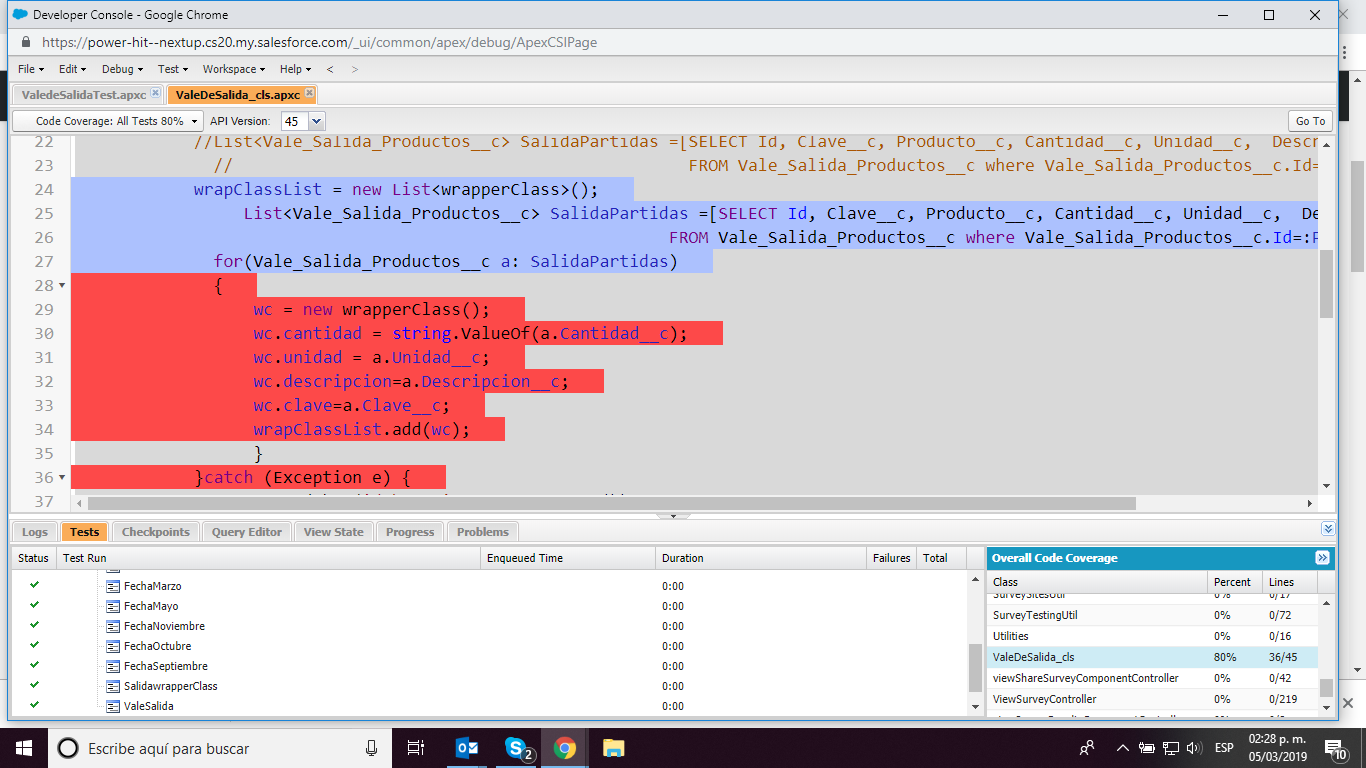Screen dimensions: 1366x768
Task: Collapse the Overall Code Coverage panel
Action: point(1322,558)
